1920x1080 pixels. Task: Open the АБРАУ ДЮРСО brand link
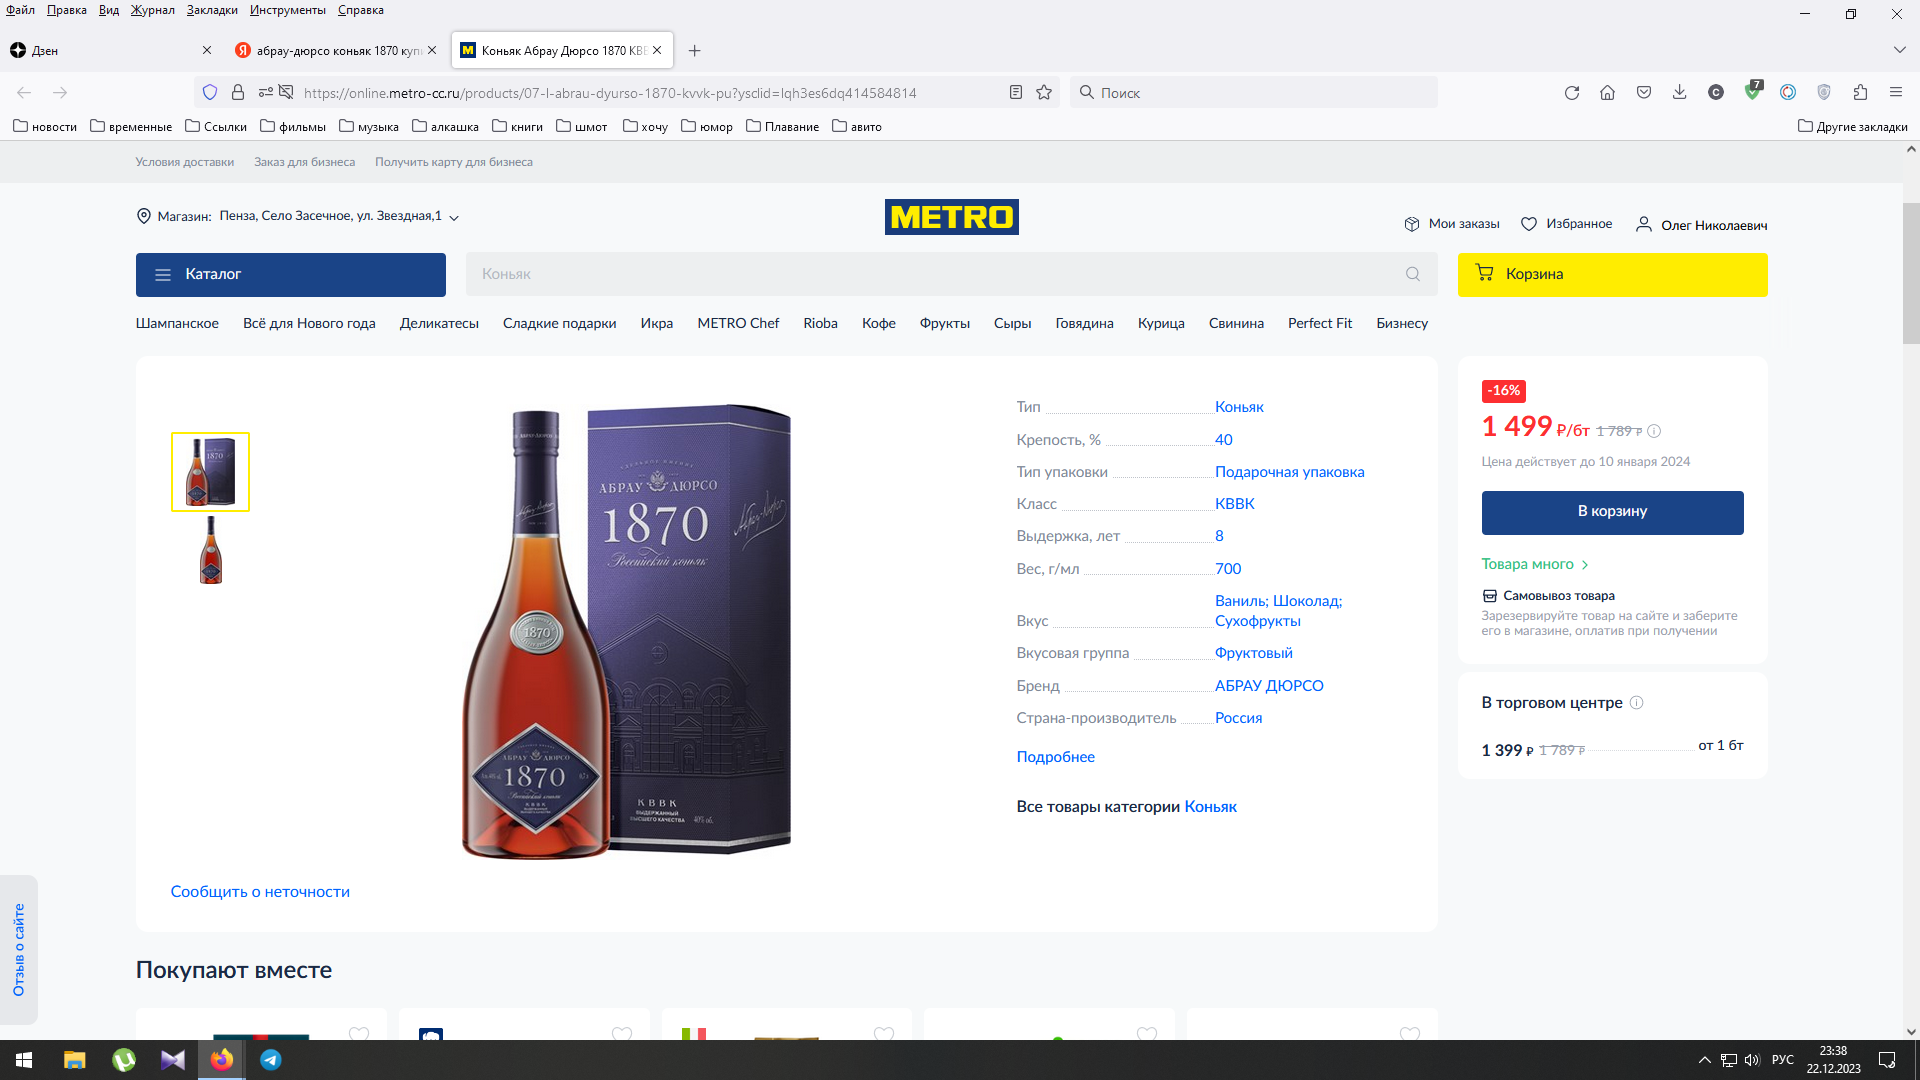1269,686
